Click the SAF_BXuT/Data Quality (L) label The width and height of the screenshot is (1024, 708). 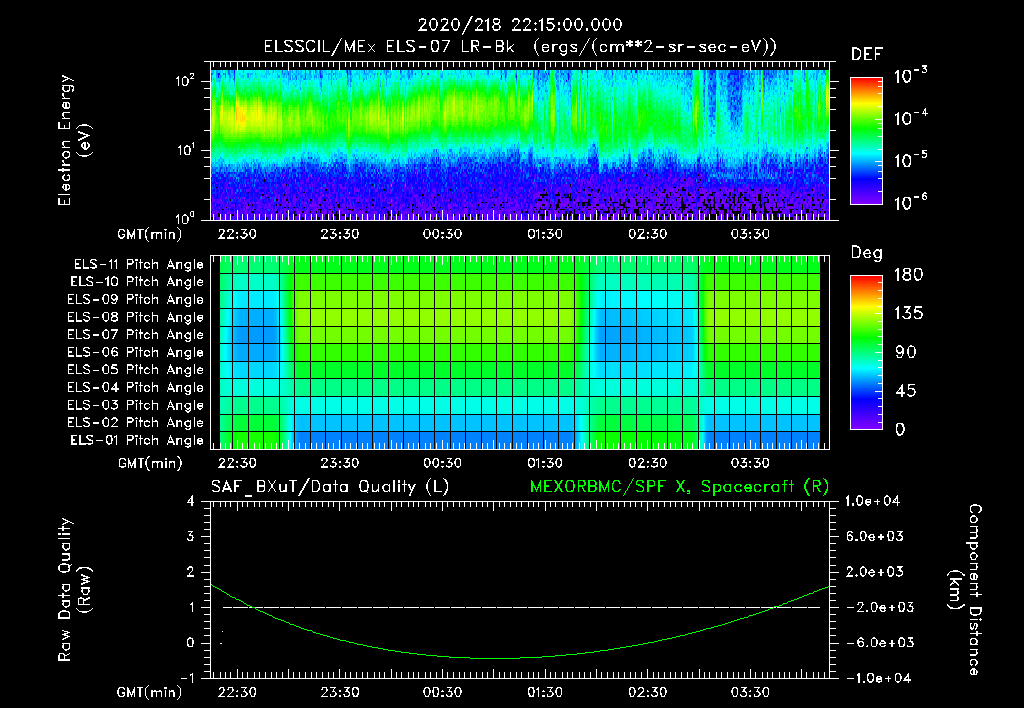click(330, 487)
